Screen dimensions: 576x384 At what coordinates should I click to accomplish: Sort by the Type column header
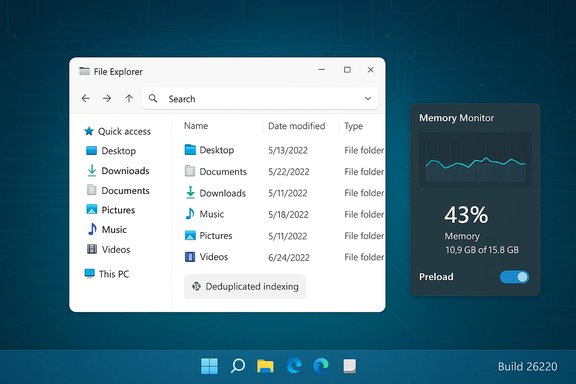pyautogui.click(x=353, y=126)
